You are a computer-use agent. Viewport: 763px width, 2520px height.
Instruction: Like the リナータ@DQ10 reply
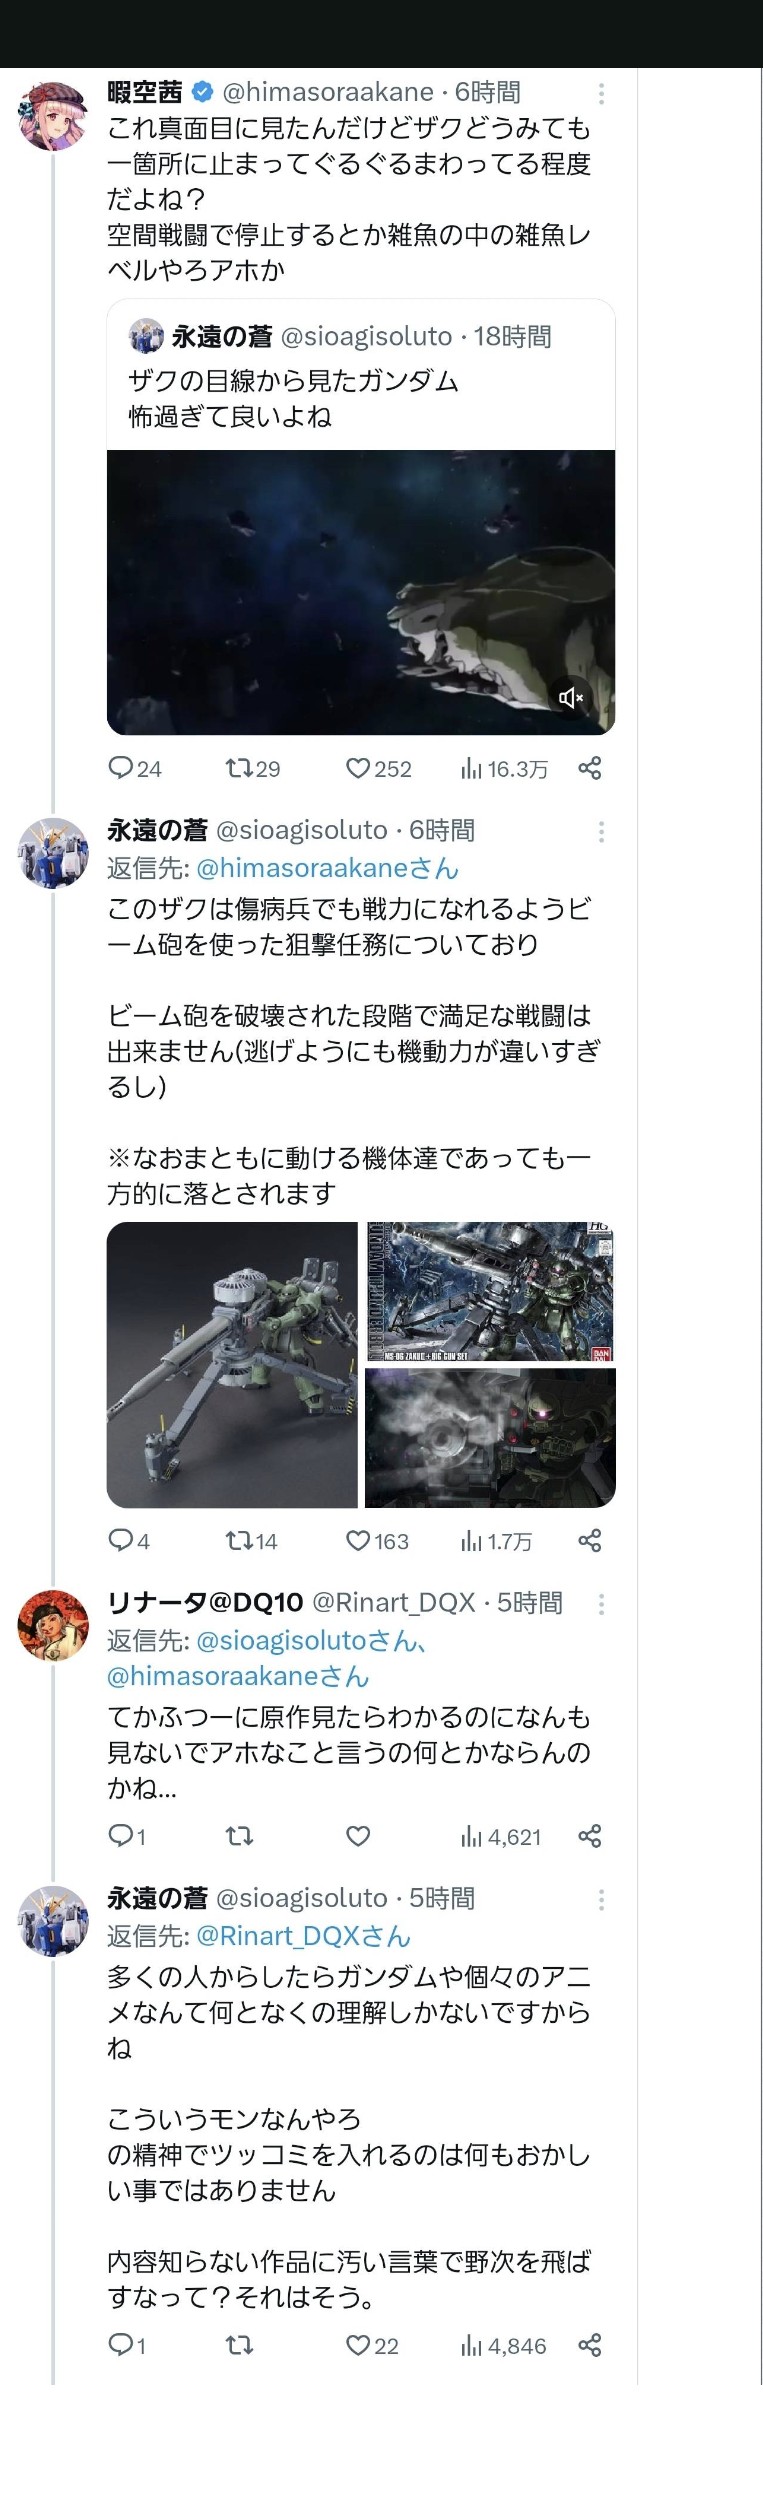(x=358, y=1836)
